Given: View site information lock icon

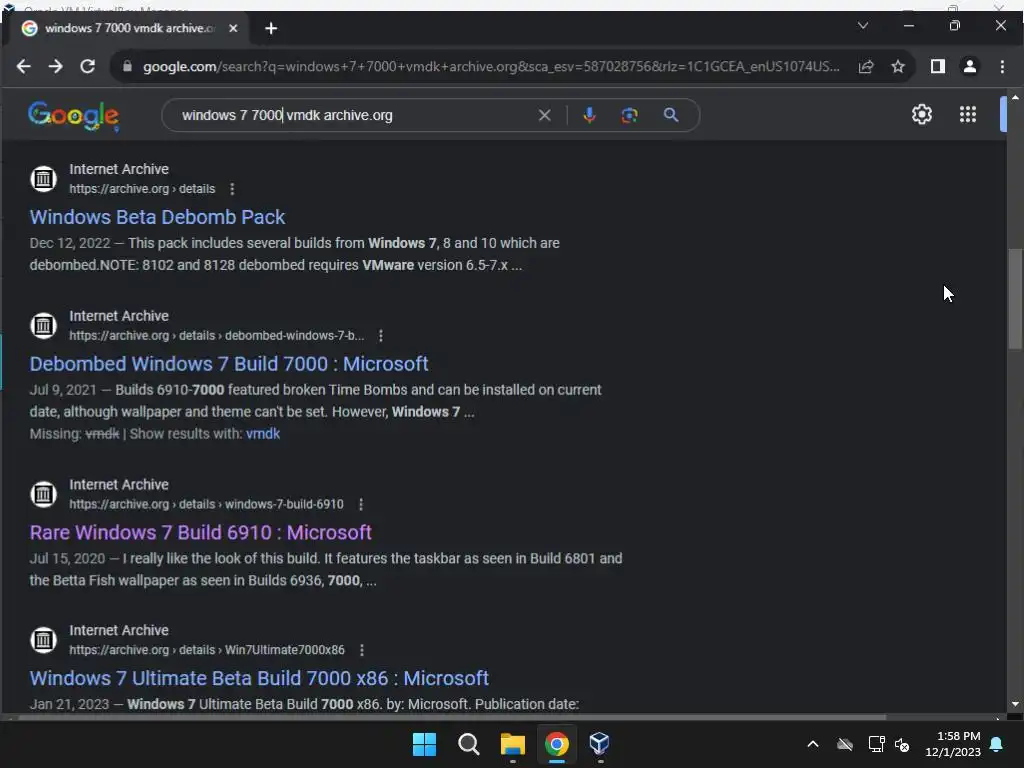Looking at the screenshot, I should [127, 67].
